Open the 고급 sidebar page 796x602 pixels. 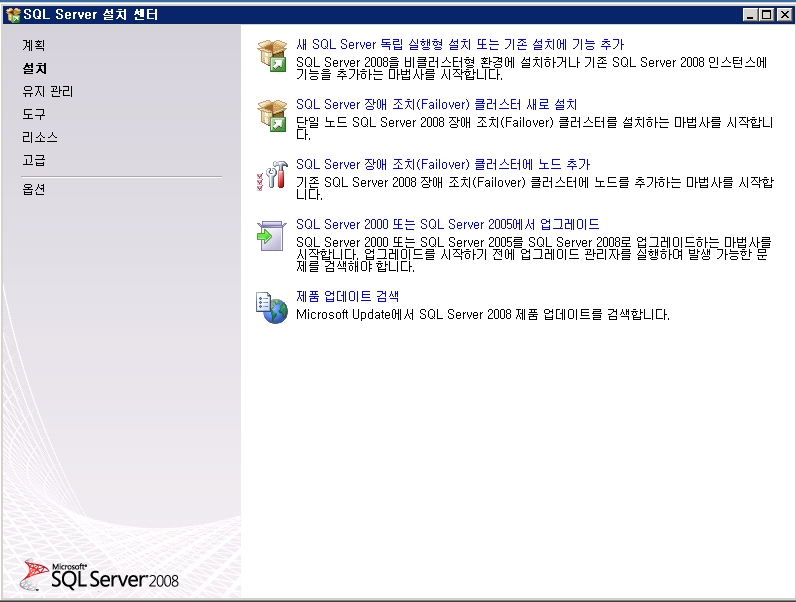(34, 160)
